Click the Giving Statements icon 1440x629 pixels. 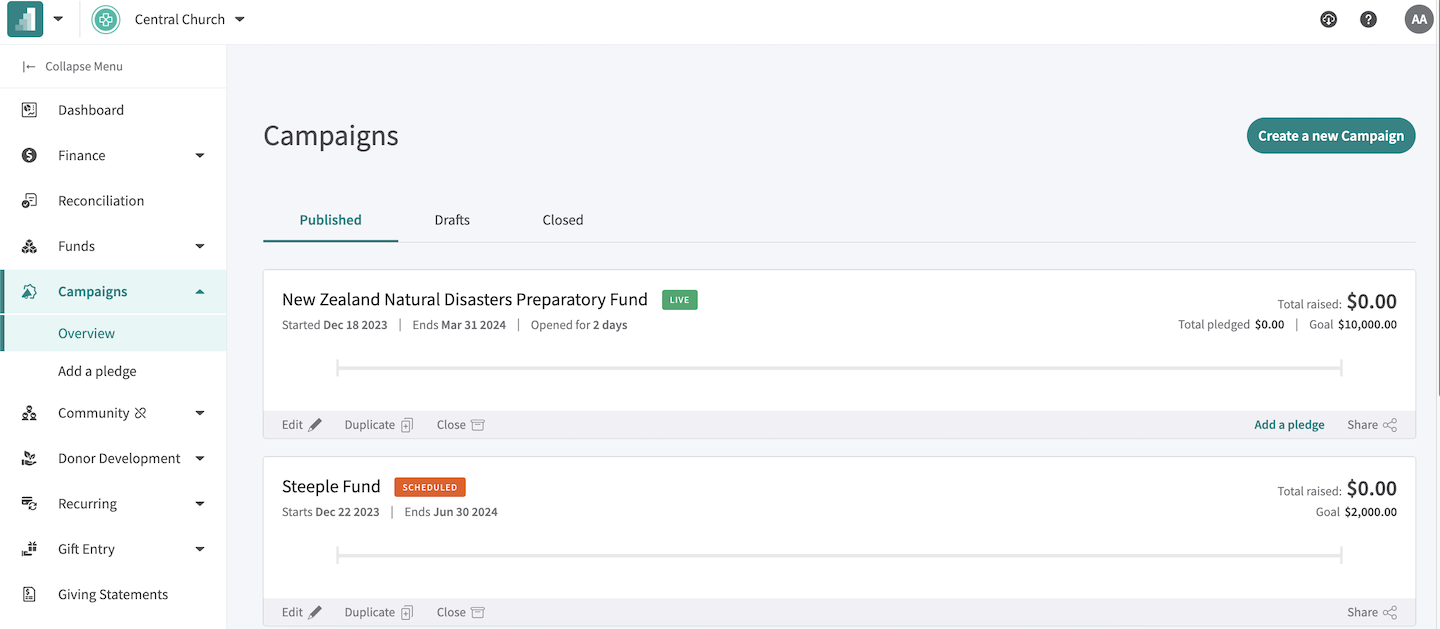pyautogui.click(x=29, y=595)
